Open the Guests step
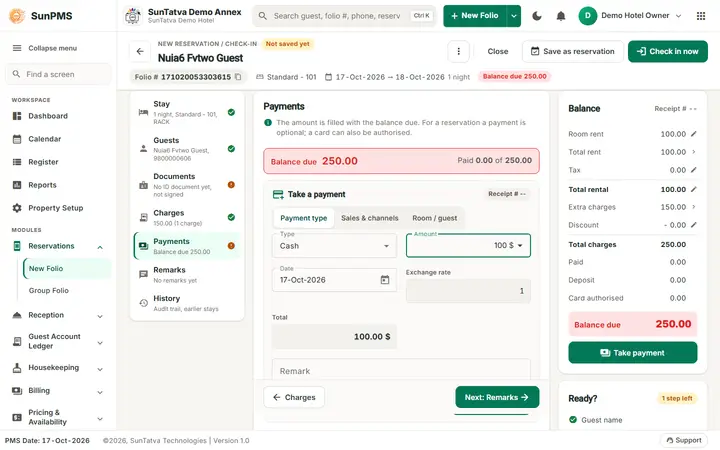The height and width of the screenshot is (450, 720). coord(187,149)
